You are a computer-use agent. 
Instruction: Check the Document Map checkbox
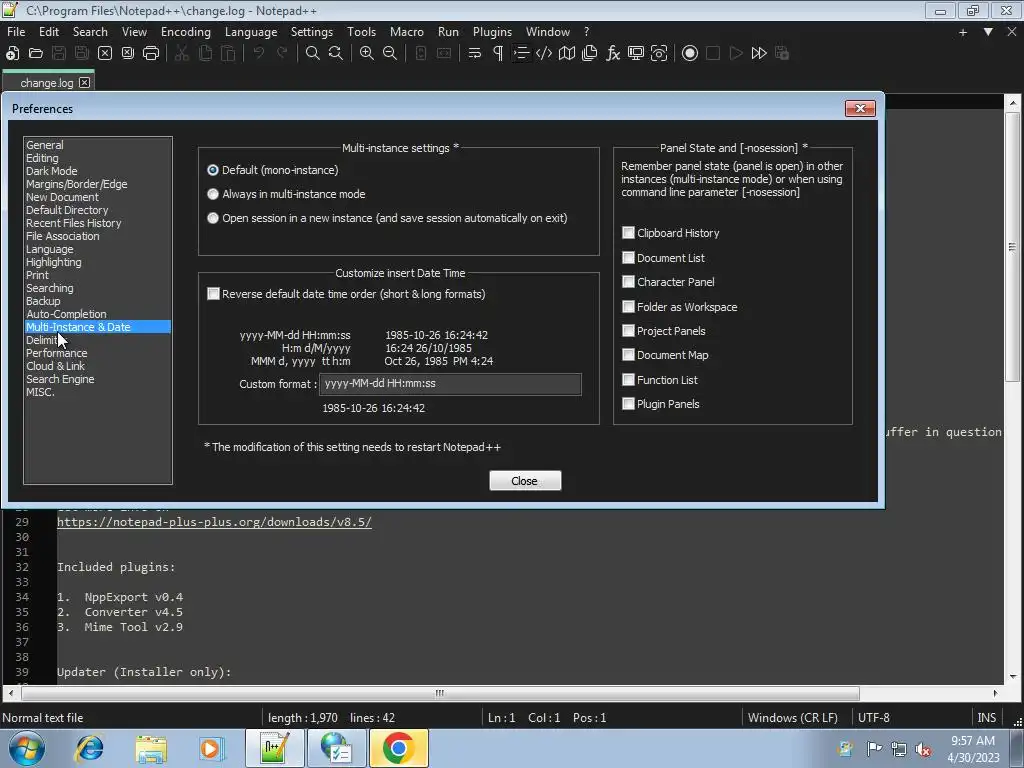pyautogui.click(x=628, y=355)
